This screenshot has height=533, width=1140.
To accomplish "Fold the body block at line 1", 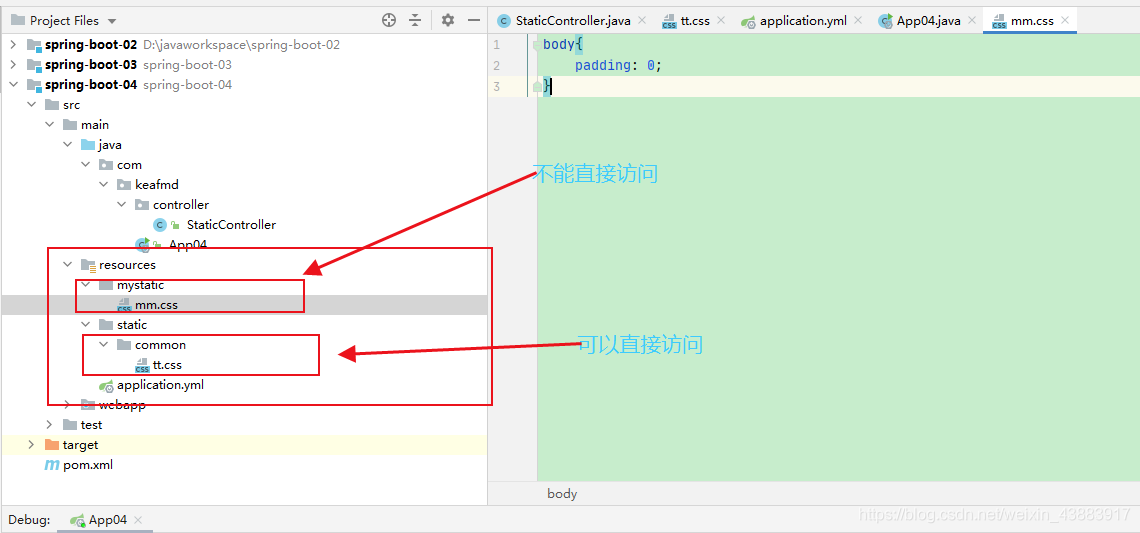I will pos(537,44).
